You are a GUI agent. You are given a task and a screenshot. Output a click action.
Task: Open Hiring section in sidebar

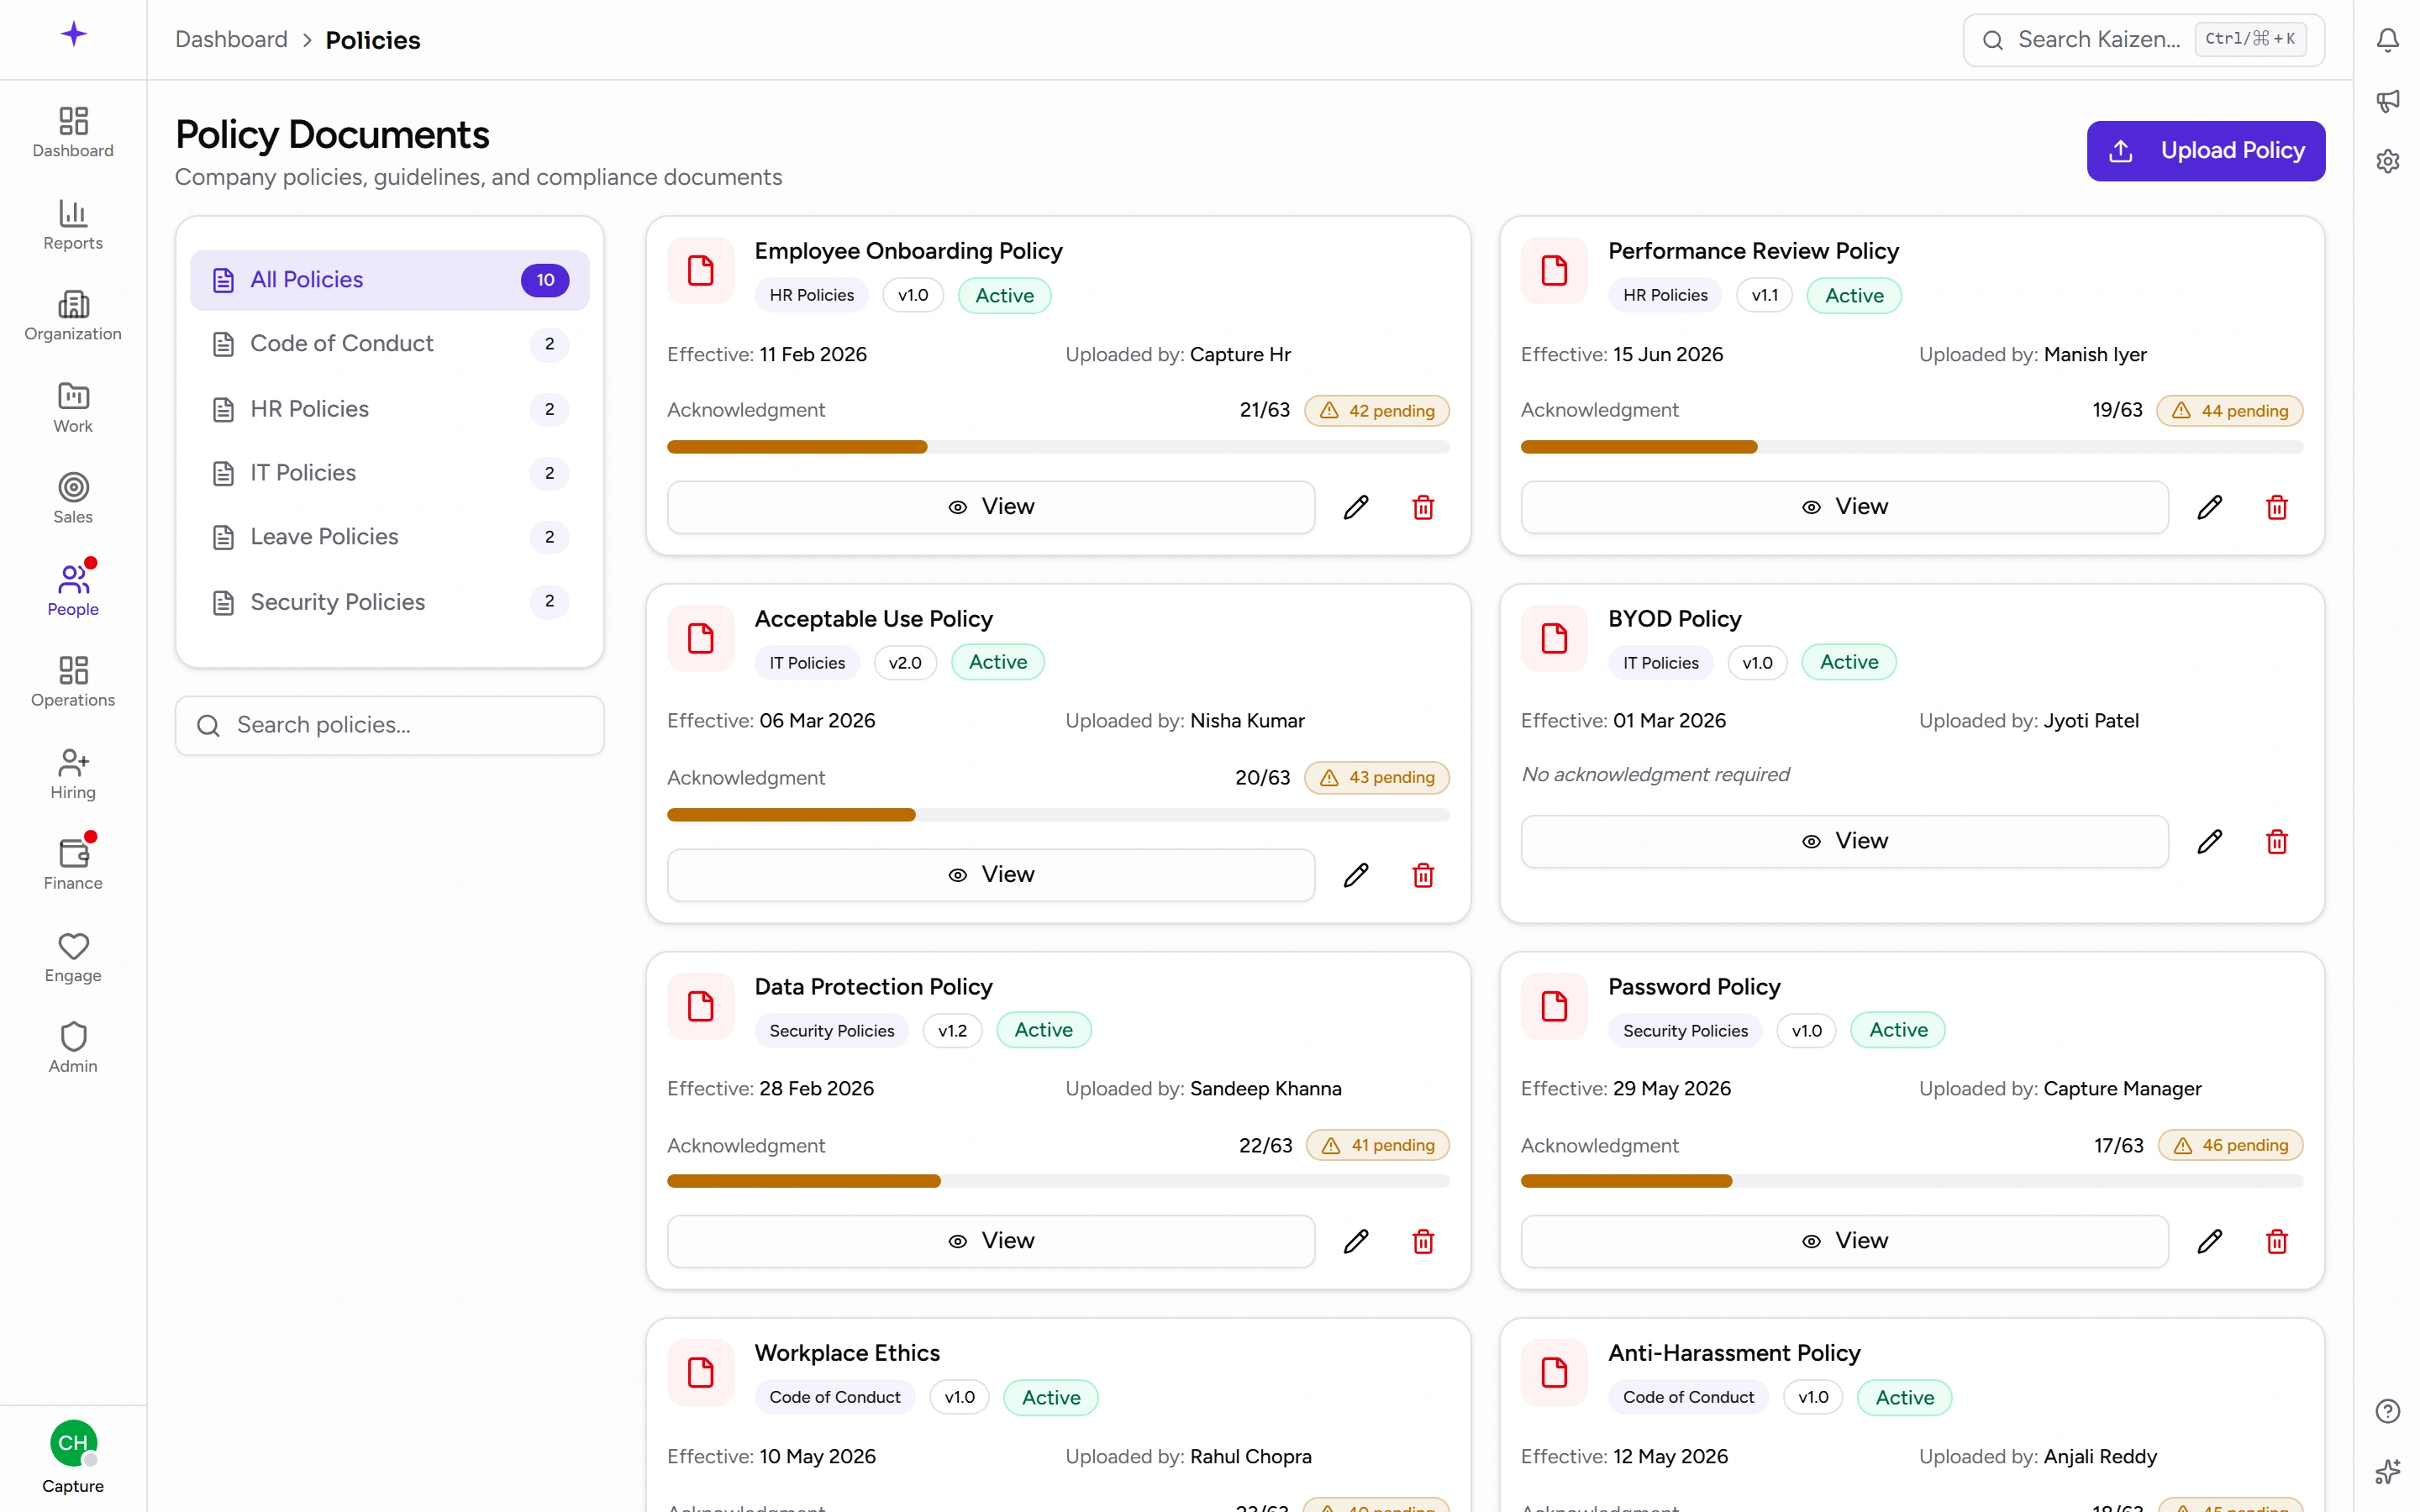[x=73, y=774]
